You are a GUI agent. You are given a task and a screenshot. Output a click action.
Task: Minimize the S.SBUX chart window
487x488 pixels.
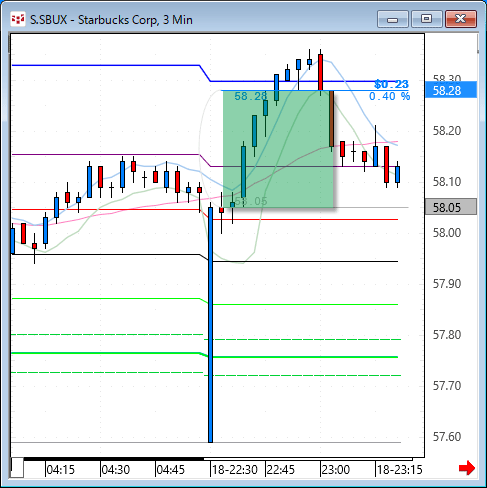[393, 19]
